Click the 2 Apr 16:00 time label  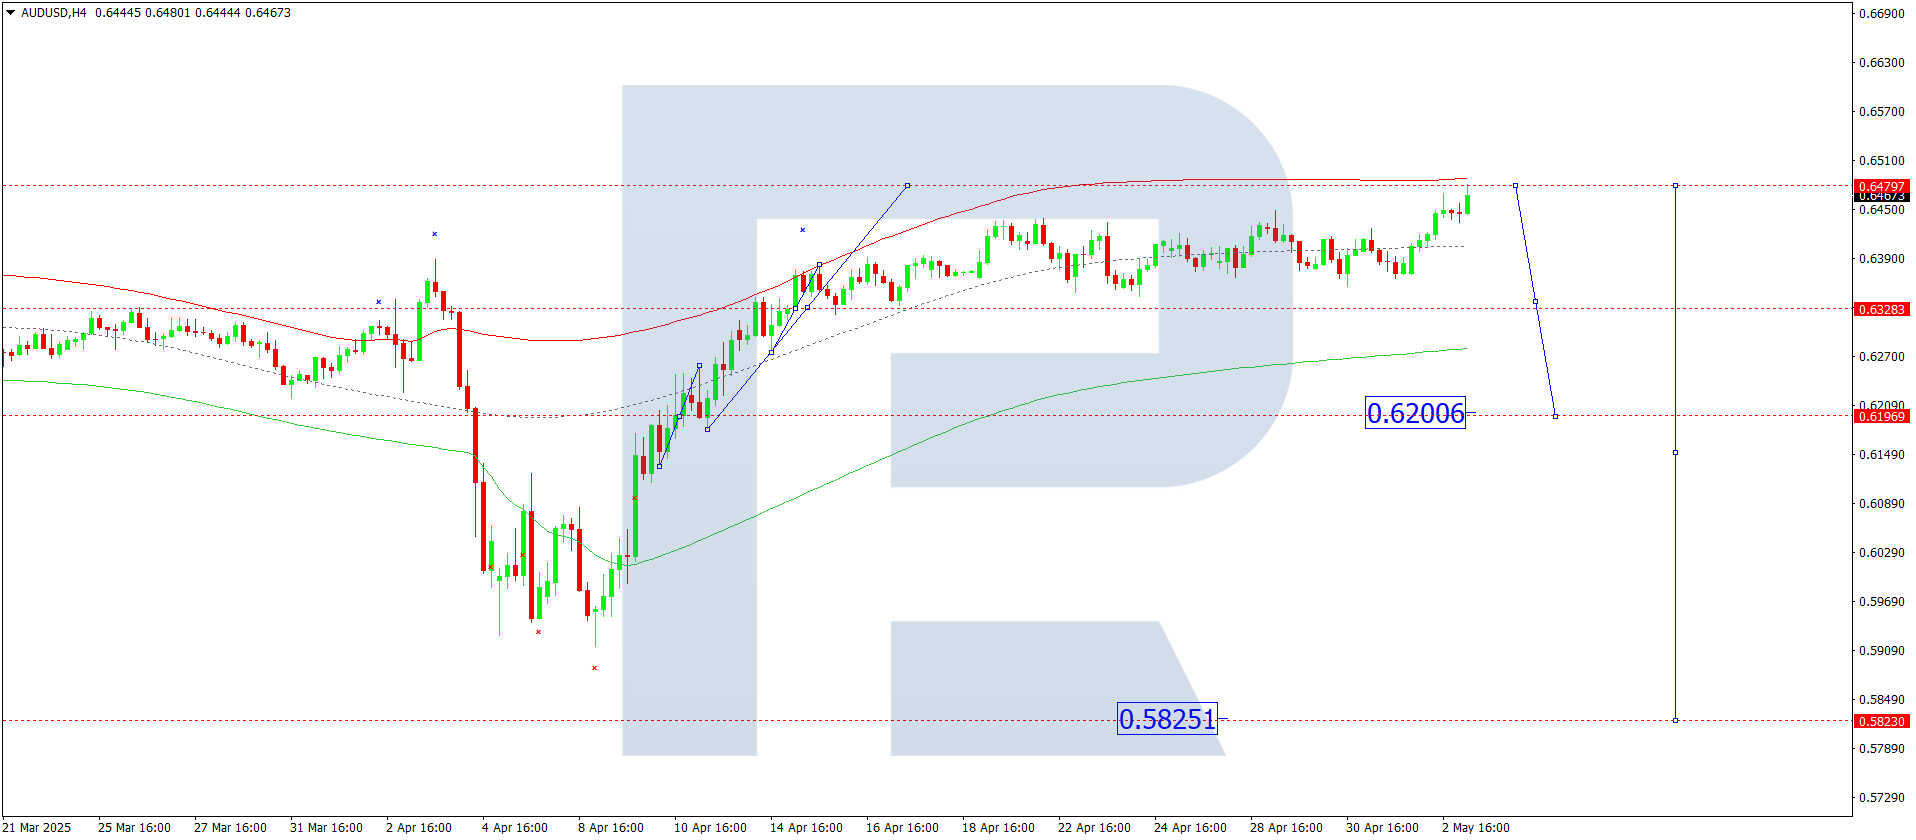click(418, 828)
